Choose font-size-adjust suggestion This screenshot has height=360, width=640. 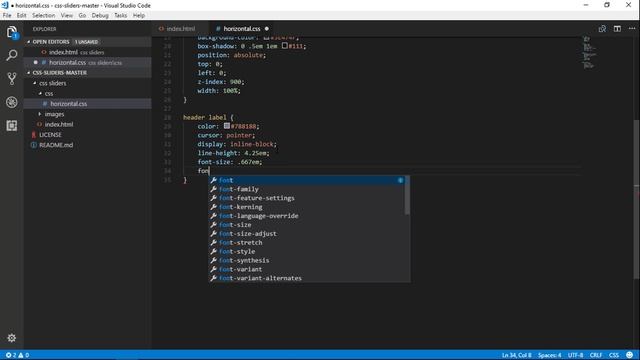click(x=307, y=234)
